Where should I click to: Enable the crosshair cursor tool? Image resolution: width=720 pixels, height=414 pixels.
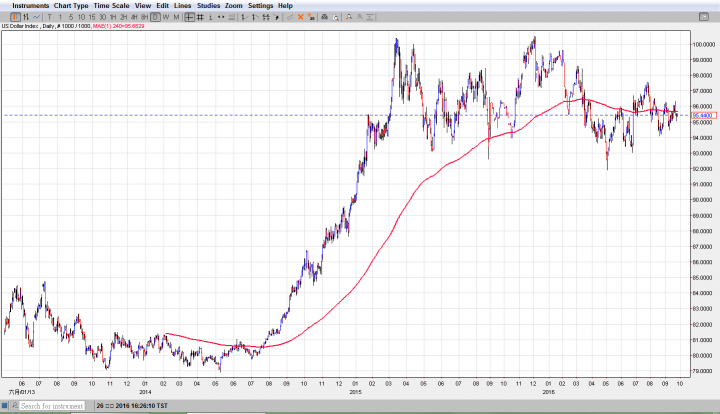coord(189,17)
